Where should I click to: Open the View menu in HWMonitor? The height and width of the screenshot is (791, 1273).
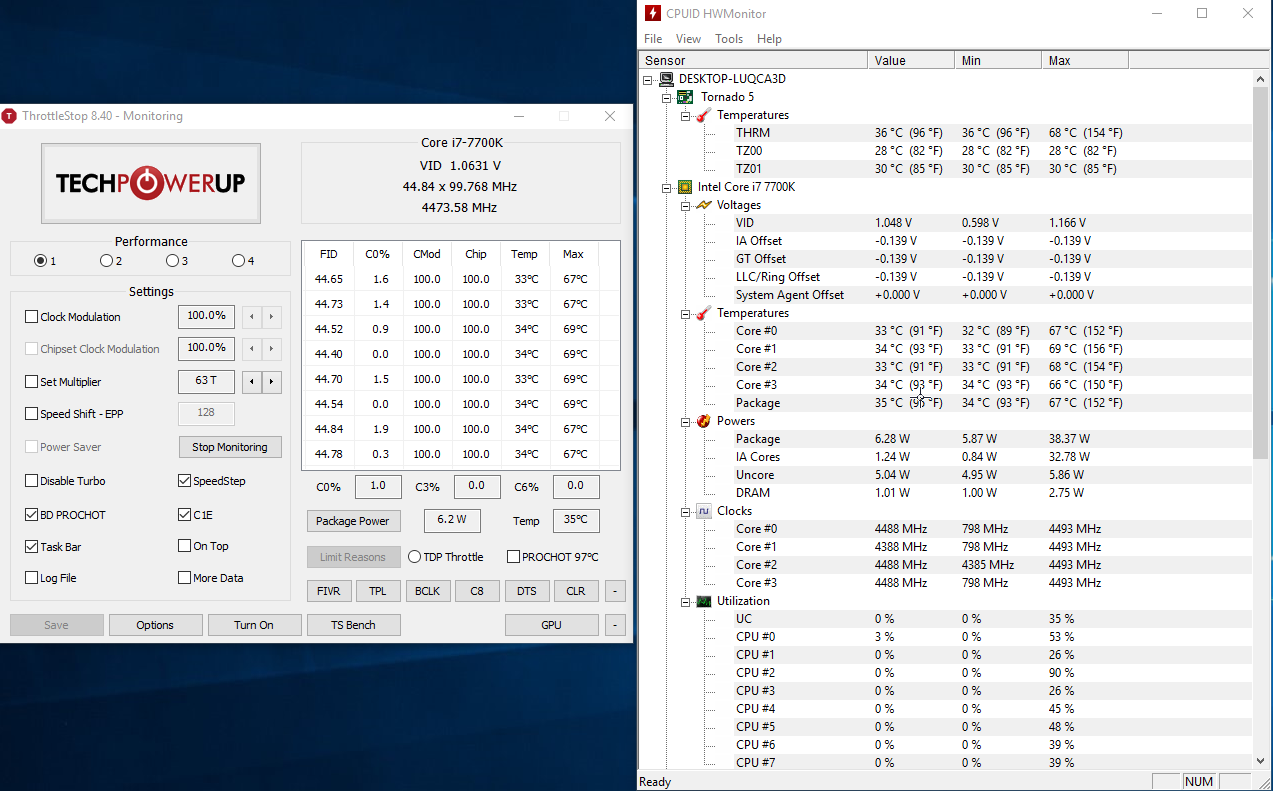688,39
